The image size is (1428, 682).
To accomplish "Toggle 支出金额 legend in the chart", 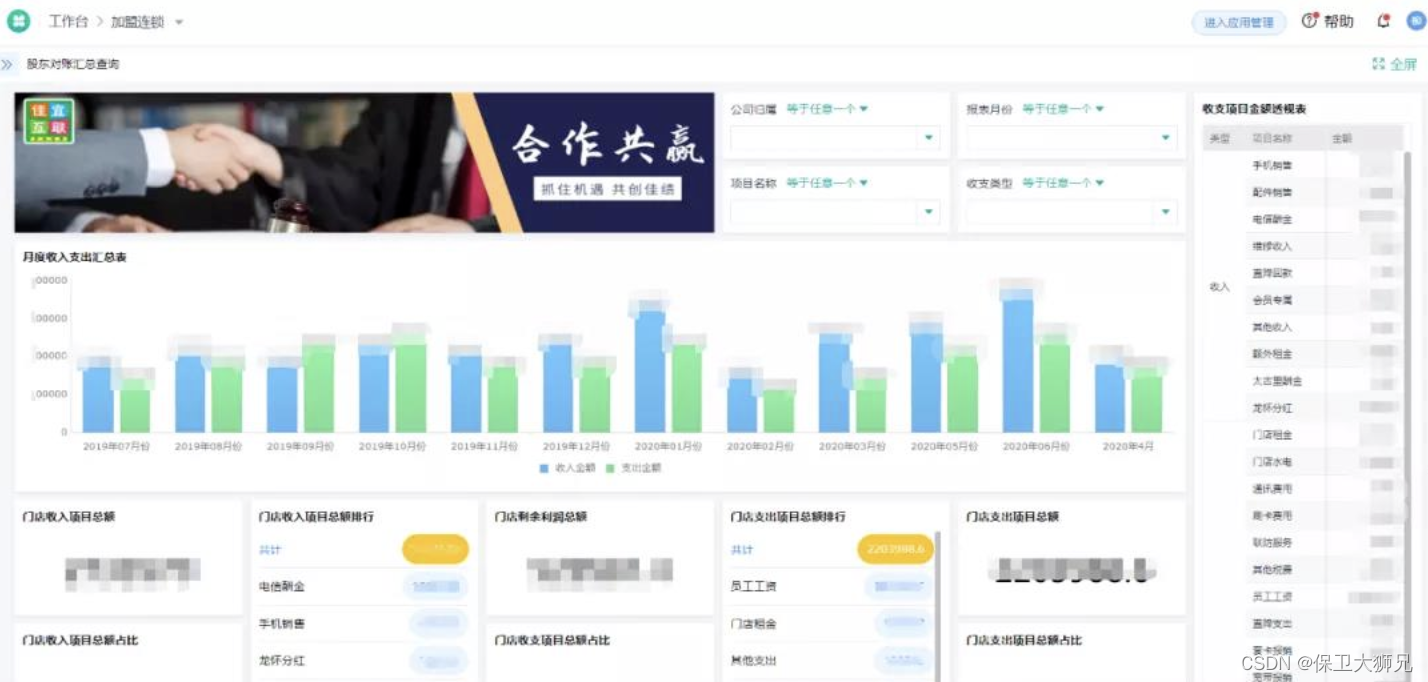I will point(634,467).
